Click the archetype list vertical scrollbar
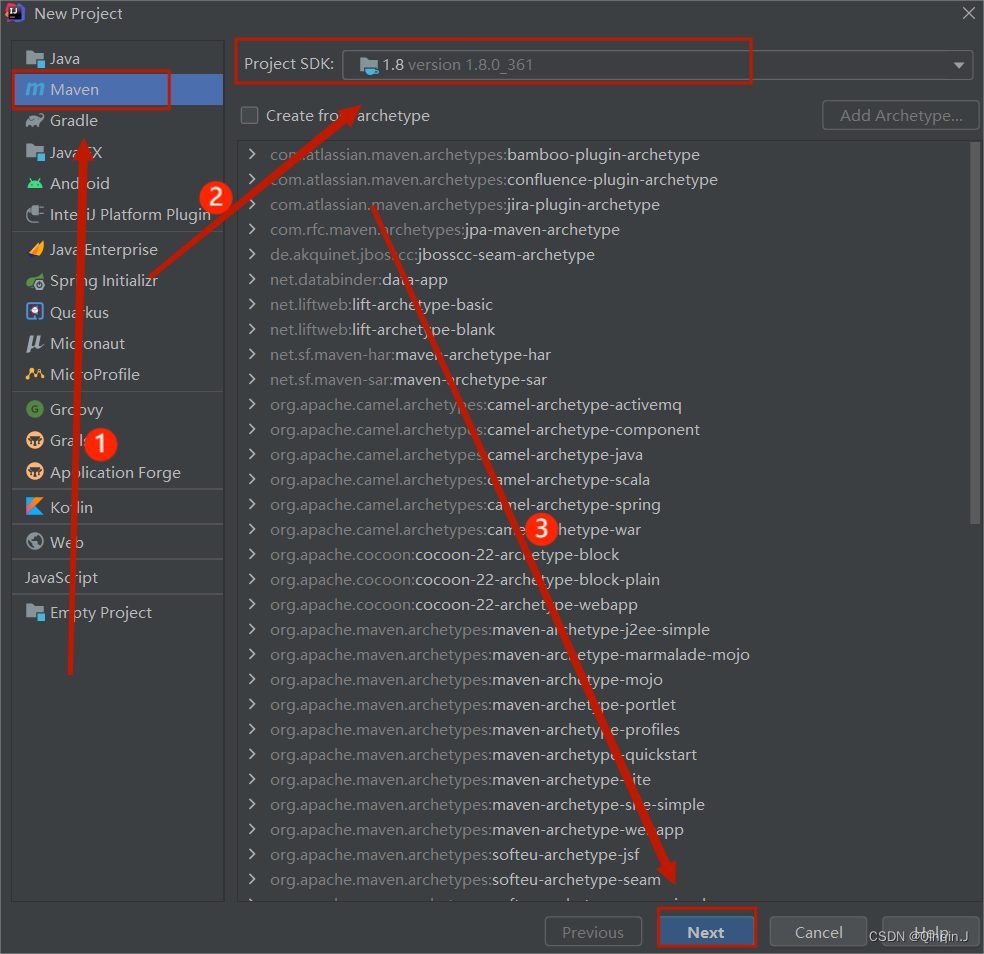This screenshot has width=984, height=954. click(975, 333)
